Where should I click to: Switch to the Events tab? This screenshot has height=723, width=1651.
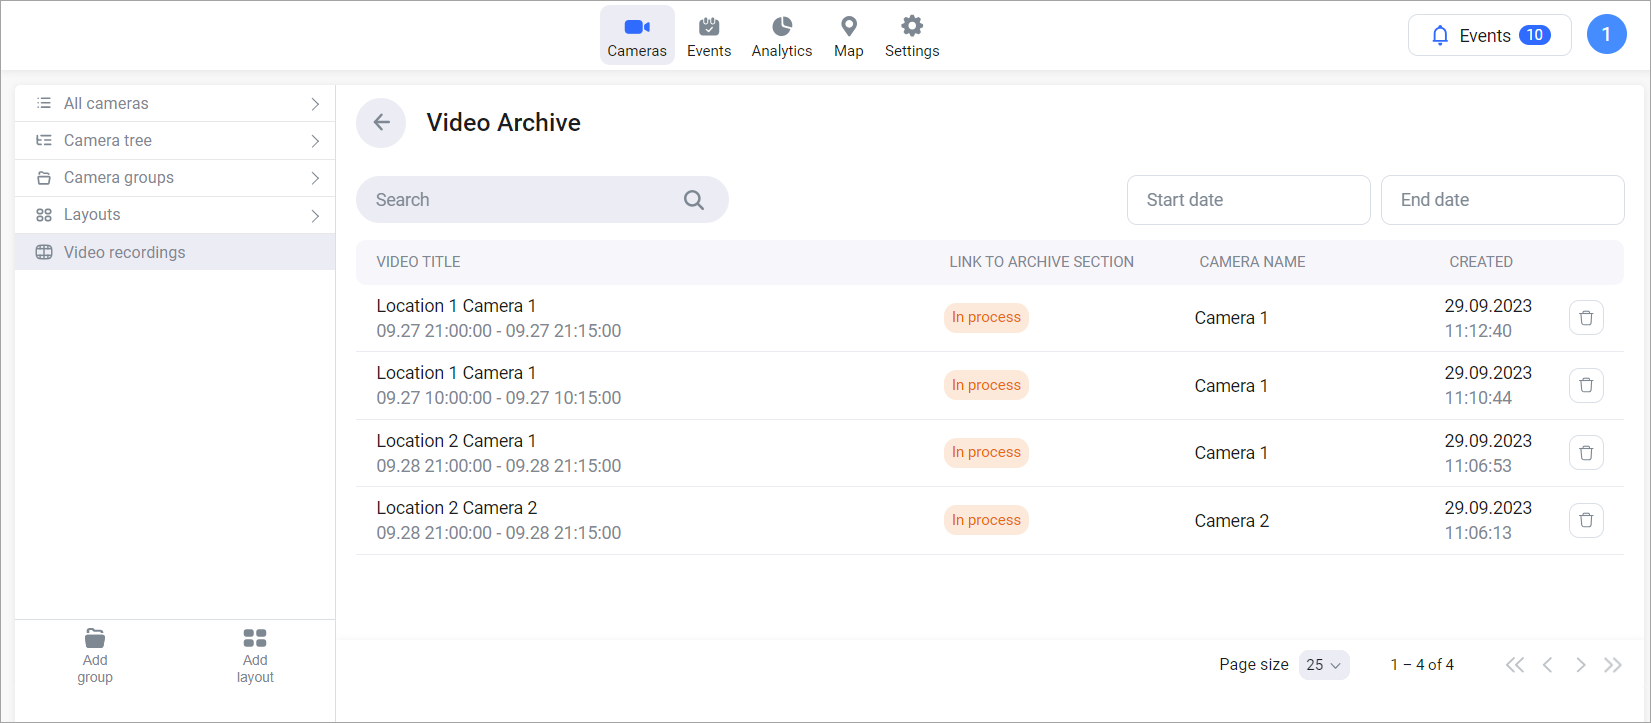(708, 36)
